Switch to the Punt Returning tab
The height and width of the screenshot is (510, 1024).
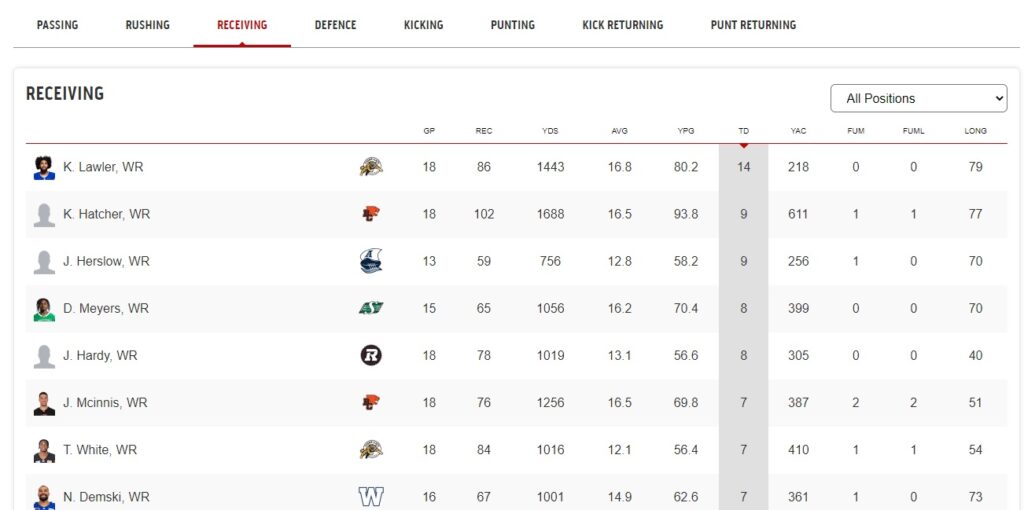click(x=753, y=25)
